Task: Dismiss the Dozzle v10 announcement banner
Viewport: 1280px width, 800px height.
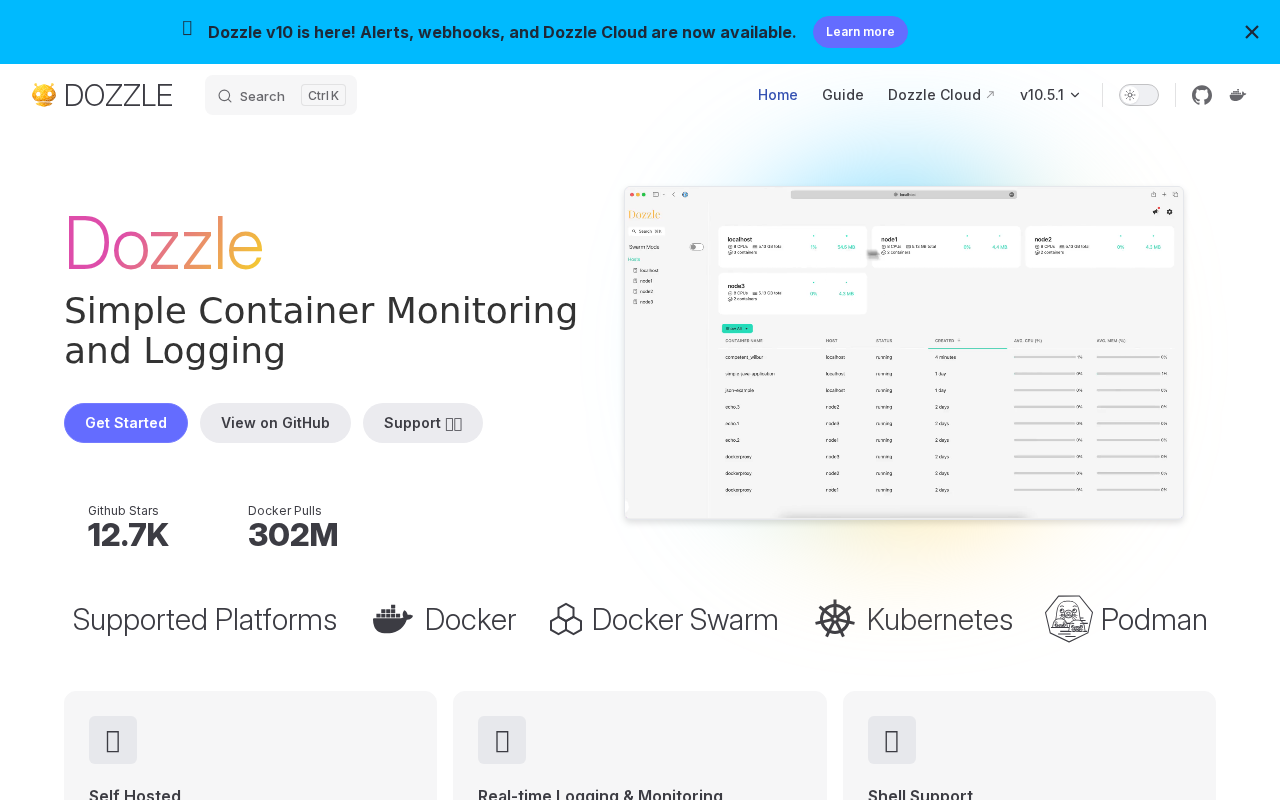Action: pos(1252,32)
